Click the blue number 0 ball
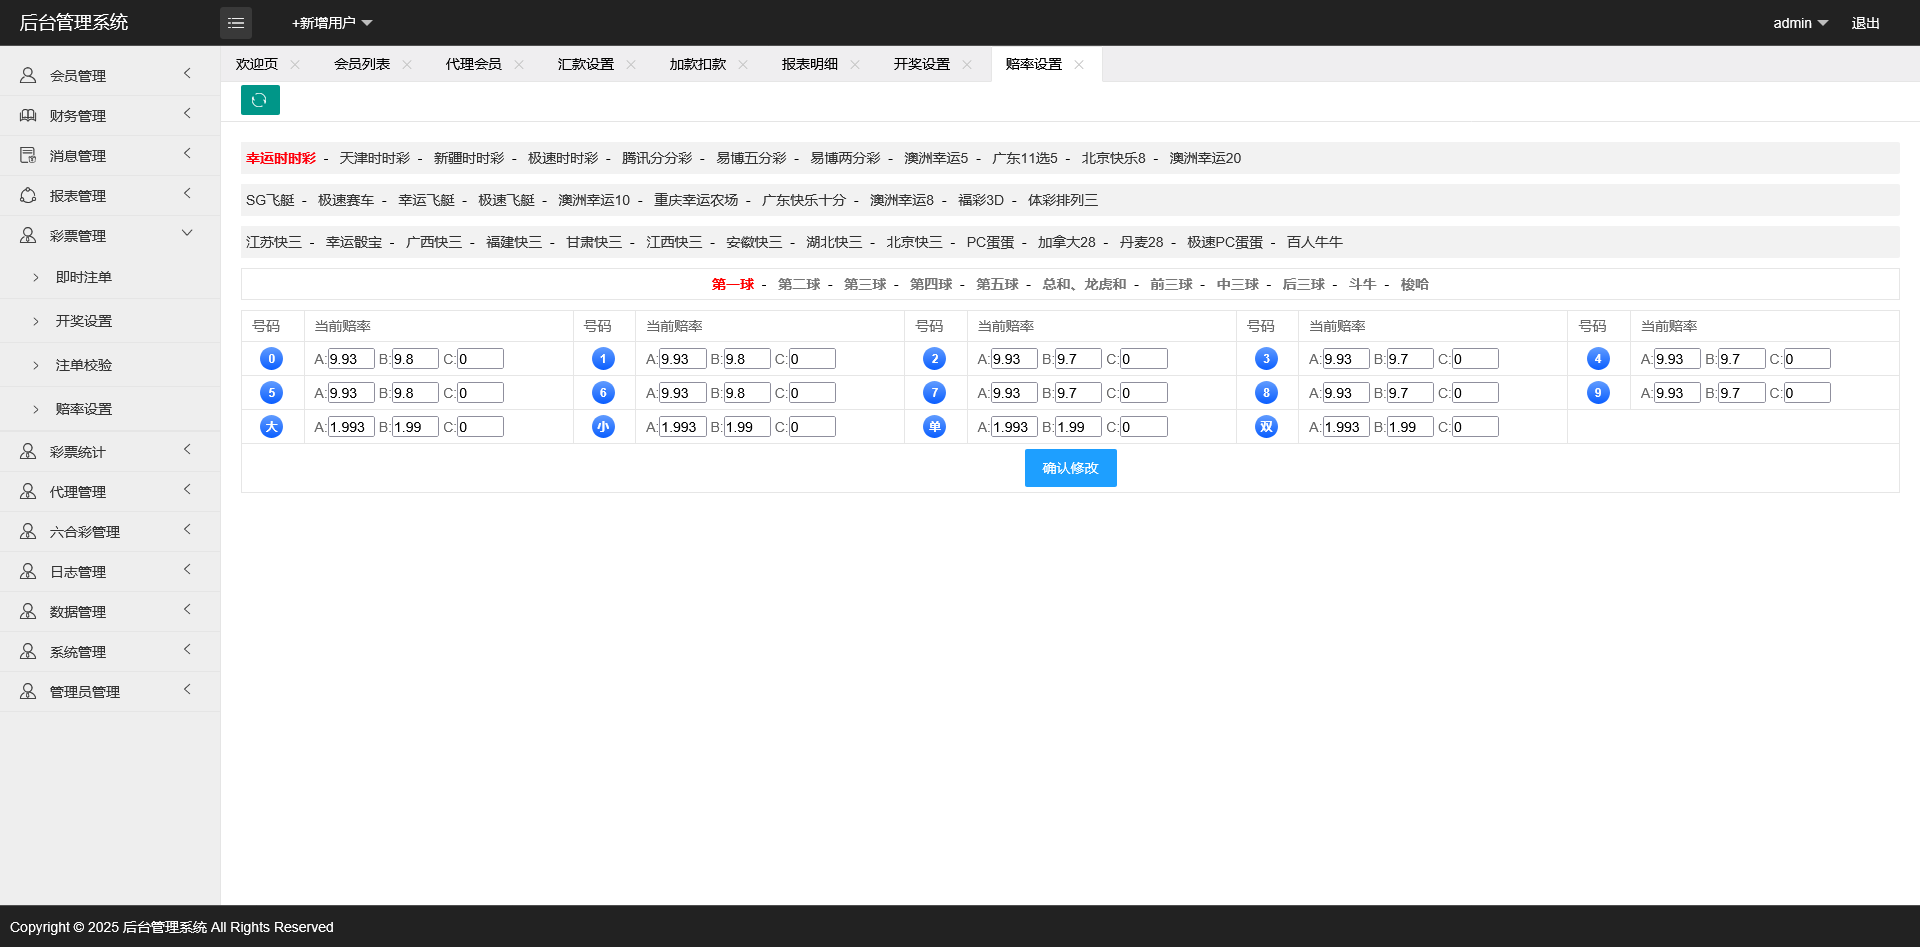The height and width of the screenshot is (947, 1920). (x=271, y=359)
